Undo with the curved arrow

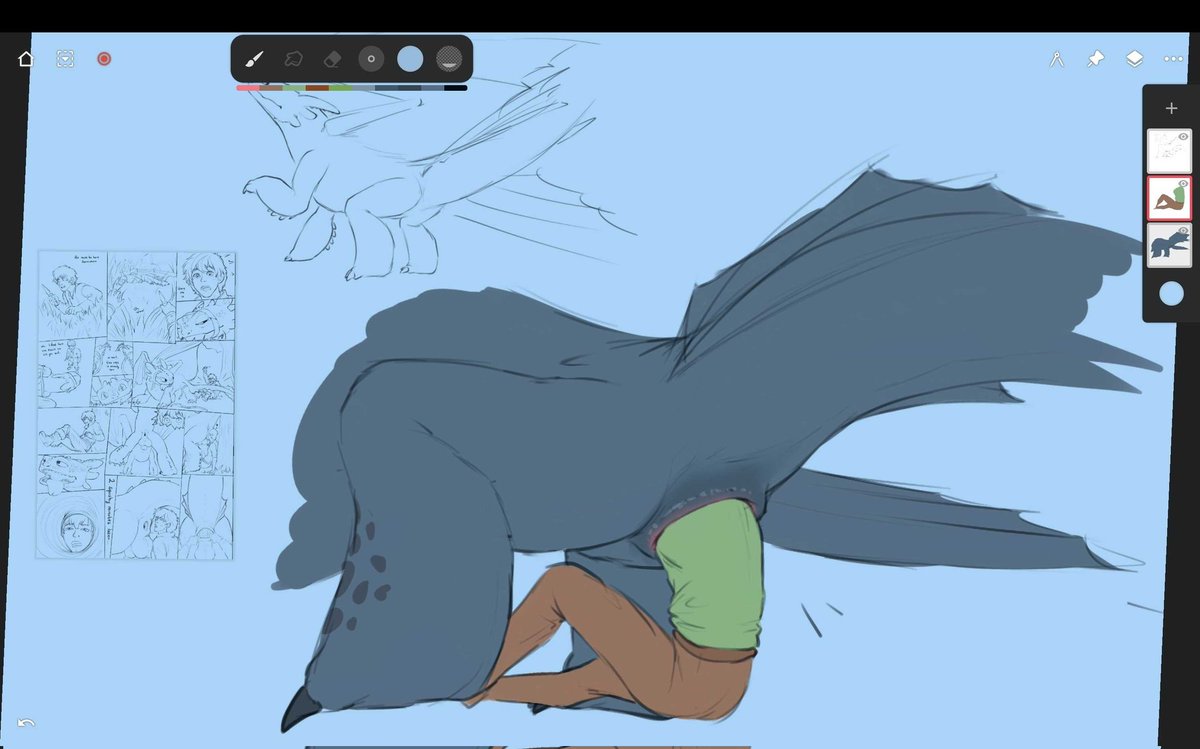(x=26, y=723)
